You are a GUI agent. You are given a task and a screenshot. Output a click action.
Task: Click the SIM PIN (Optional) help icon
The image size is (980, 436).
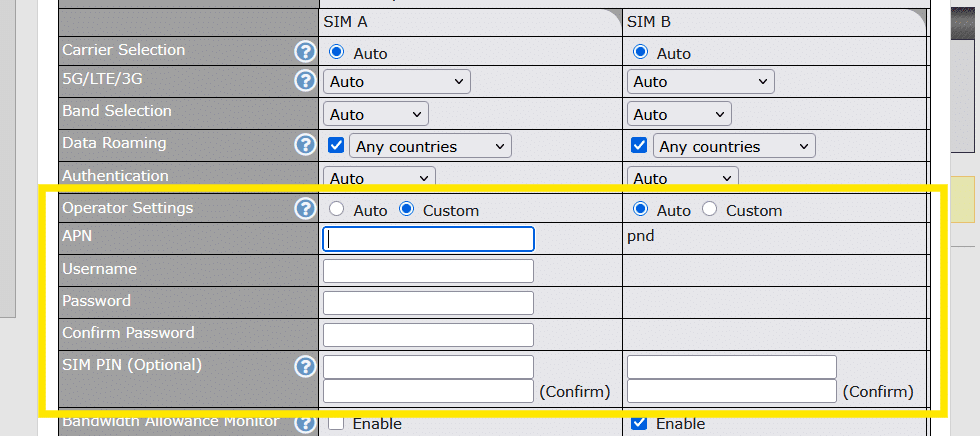(x=305, y=367)
